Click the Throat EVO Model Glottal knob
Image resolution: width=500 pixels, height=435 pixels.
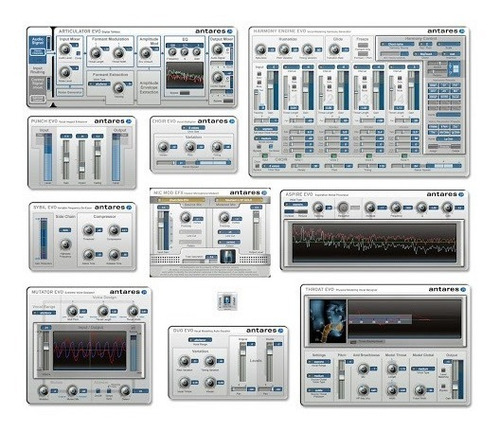(420, 390)
